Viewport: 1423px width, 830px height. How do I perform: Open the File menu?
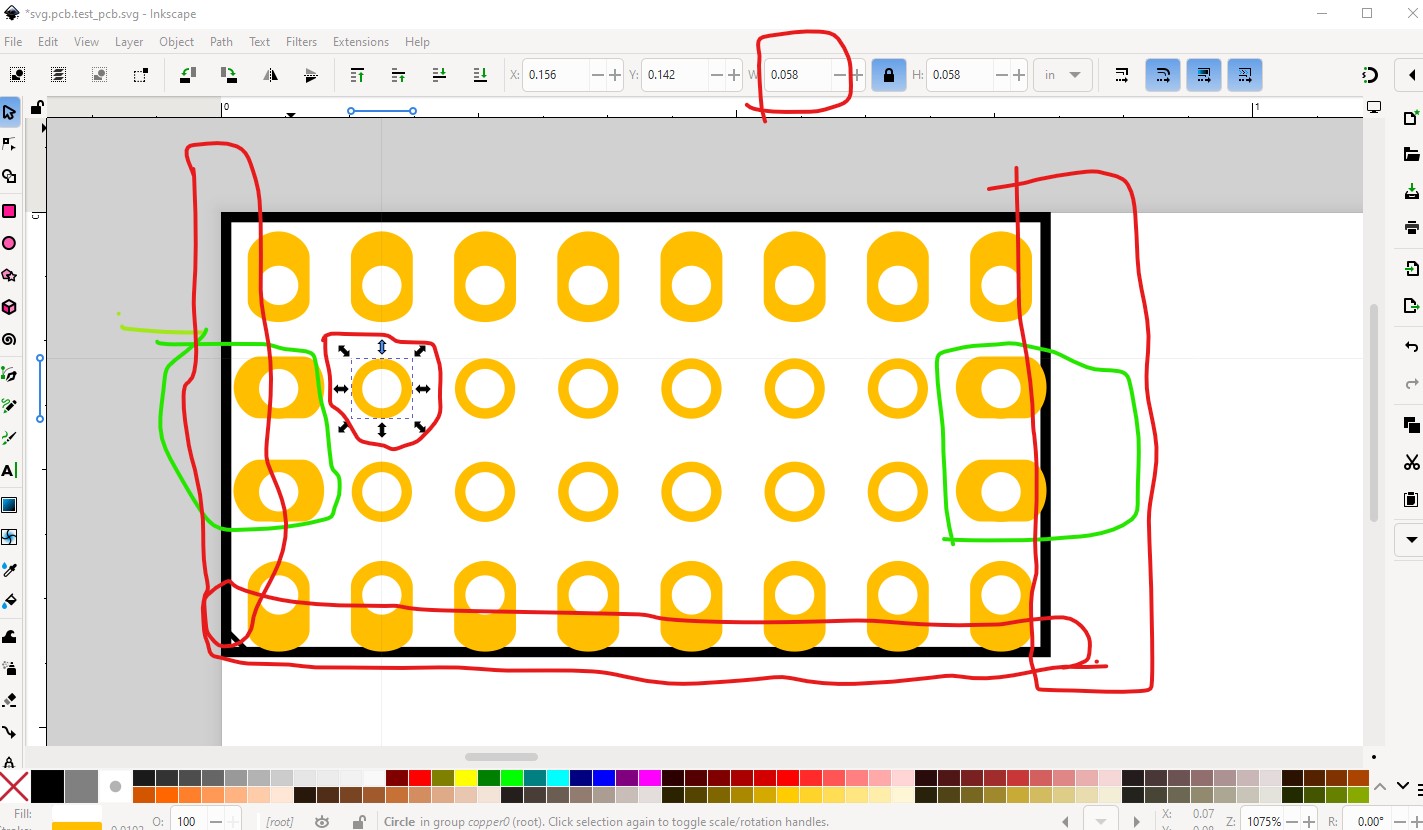point(13,42)
